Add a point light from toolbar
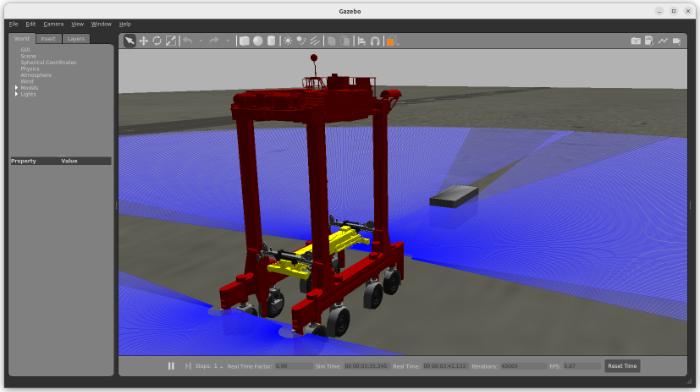Image resolution: width=700 pixels, height=392 pixels. pos(288,41)
